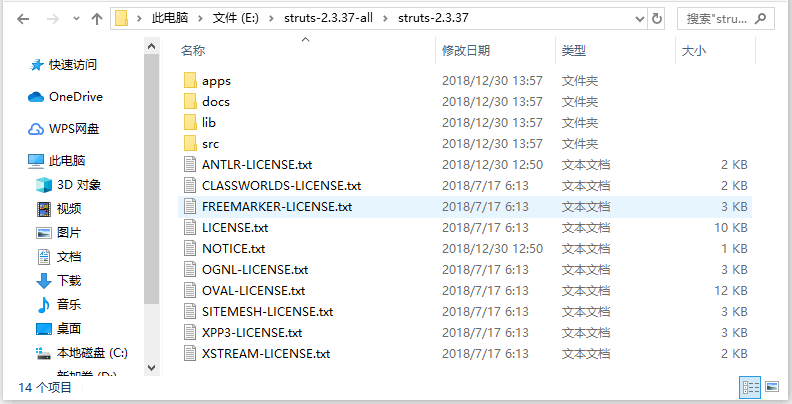792x404 pixels.
Task: Click the OVAL-LICENSE.txt file name
Action: point(254,291)
